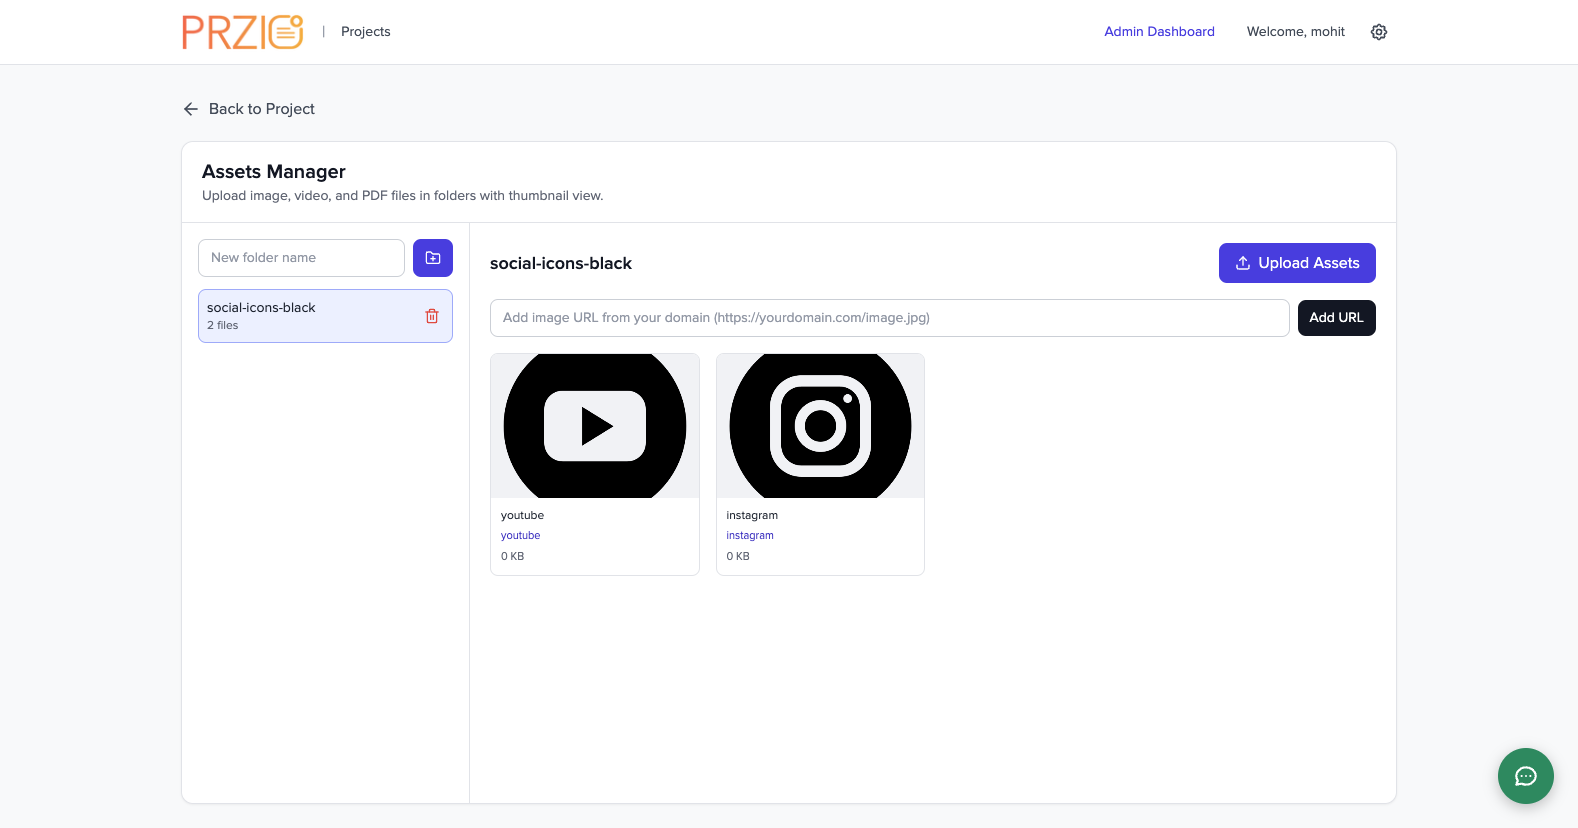
Task: Click the Upload Assets button
Action: click(x=1297, y=263)
